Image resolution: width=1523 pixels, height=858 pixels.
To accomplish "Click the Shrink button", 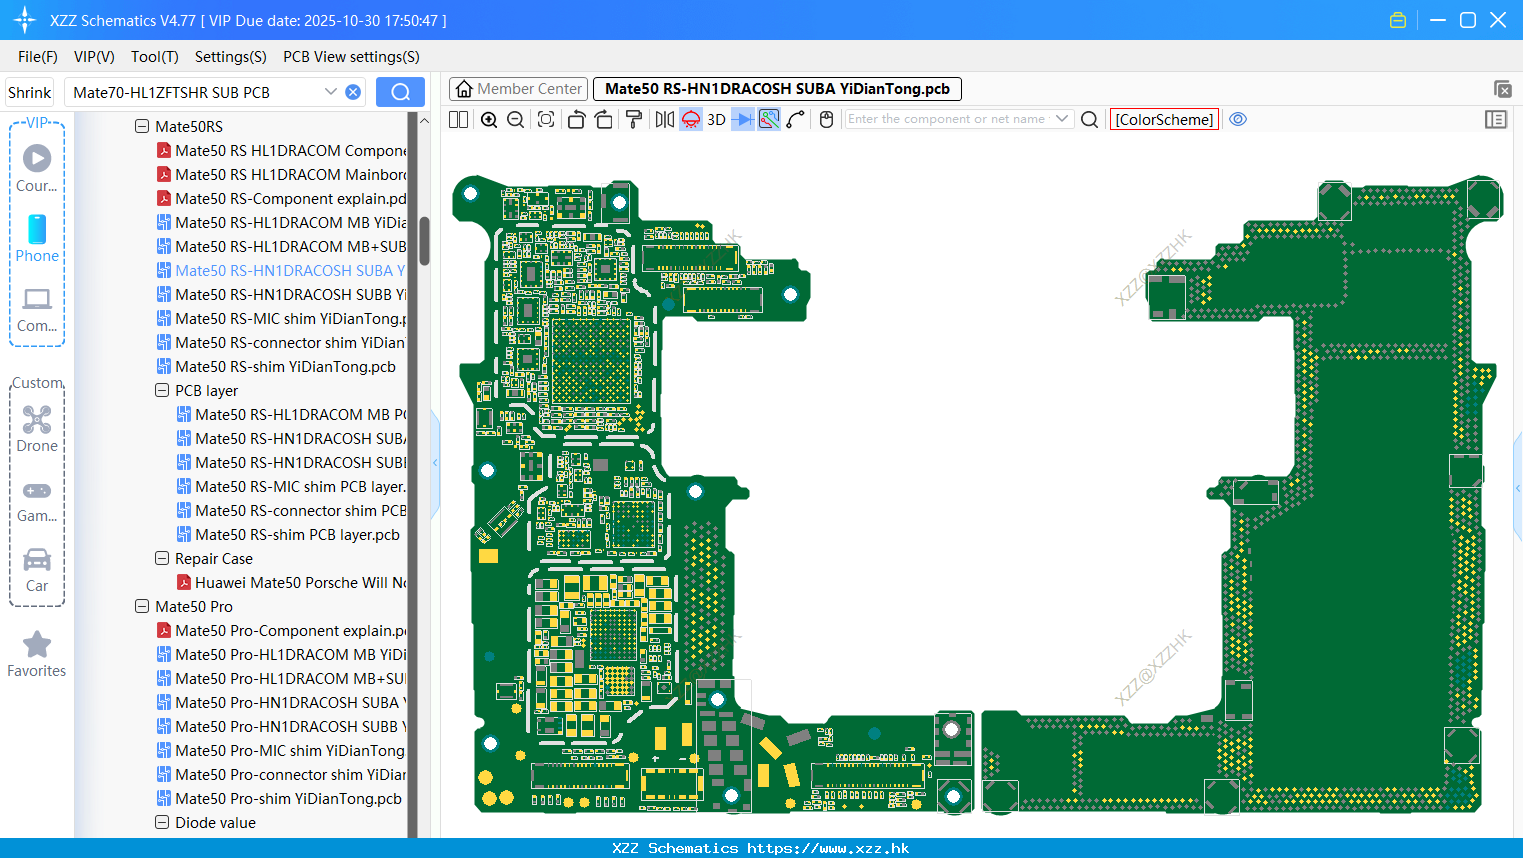I will coord(29,92).
